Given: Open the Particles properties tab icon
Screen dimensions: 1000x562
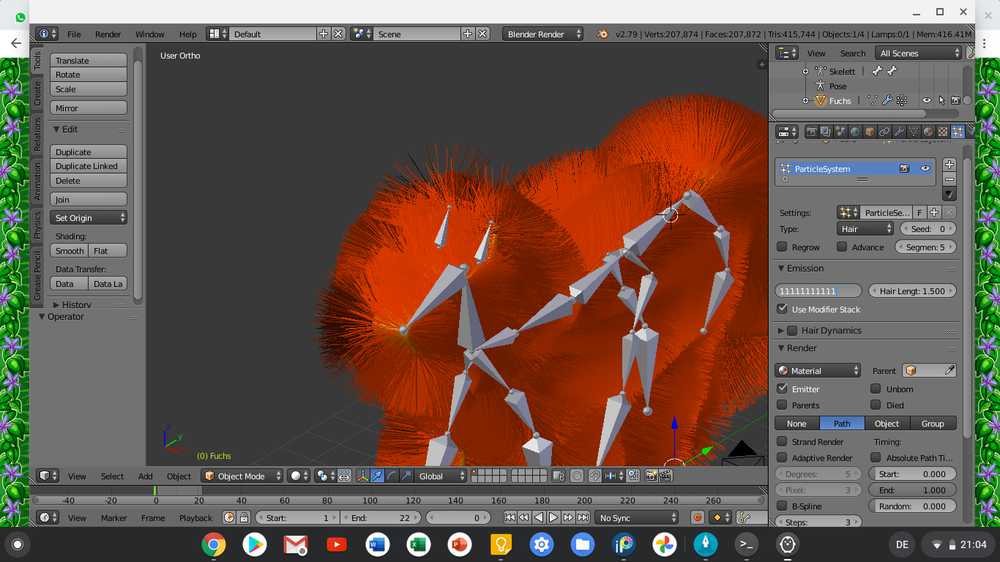Looking at the screenshot, I should pyautogui.click(x=957, y=131).
